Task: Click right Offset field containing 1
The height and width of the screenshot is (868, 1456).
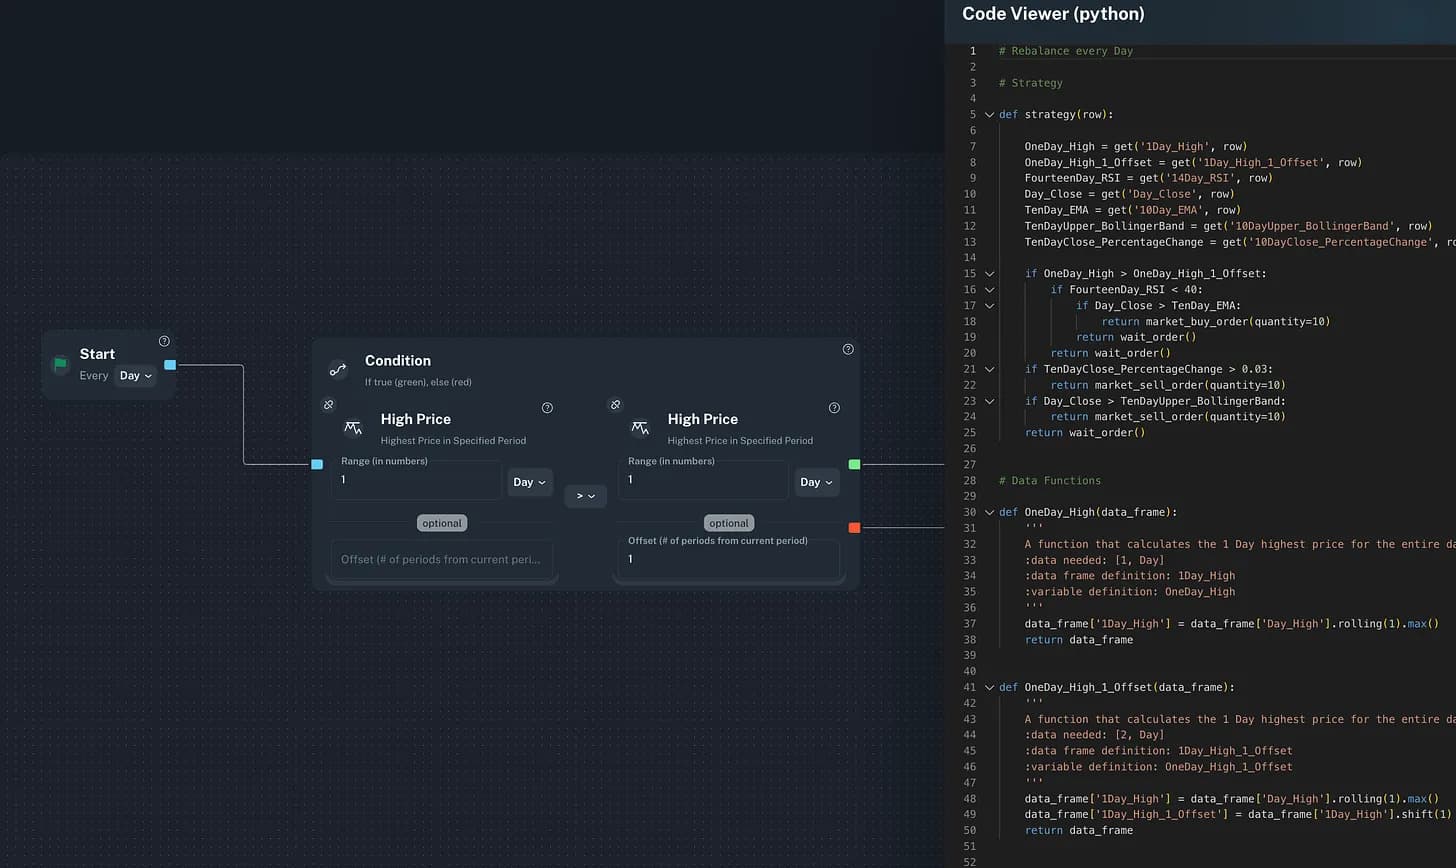Action: pyautogui.click(x=729, y=559)
